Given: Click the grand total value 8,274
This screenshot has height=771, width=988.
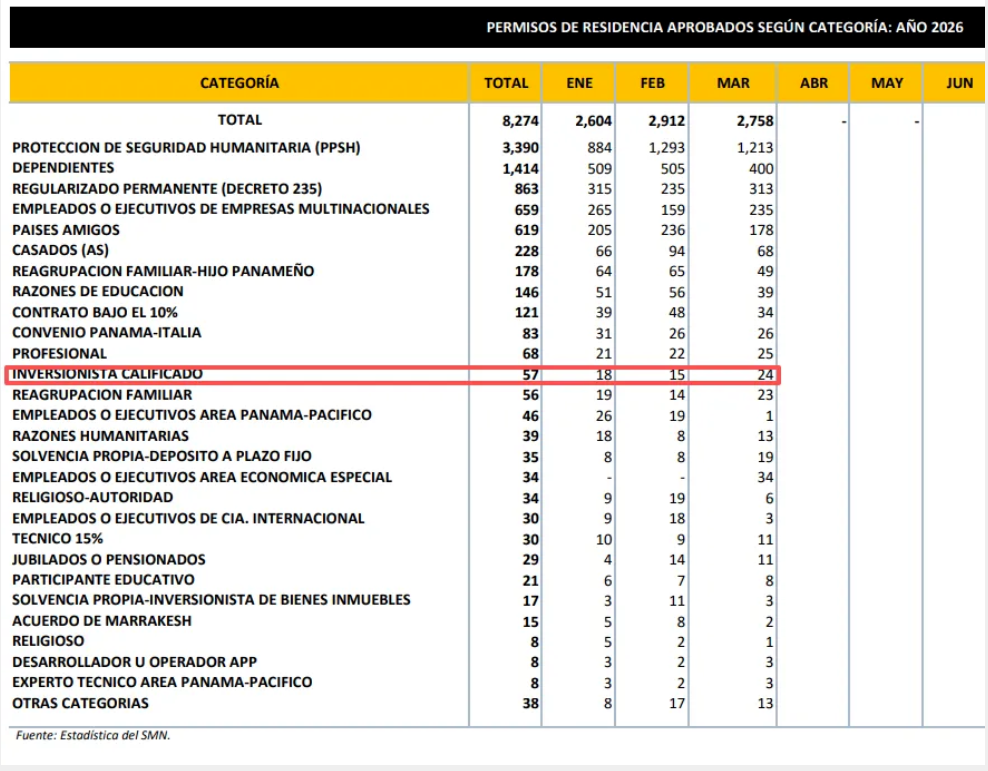Looking at the screenshot, I should pyautogui.click(x=520, y=121).
